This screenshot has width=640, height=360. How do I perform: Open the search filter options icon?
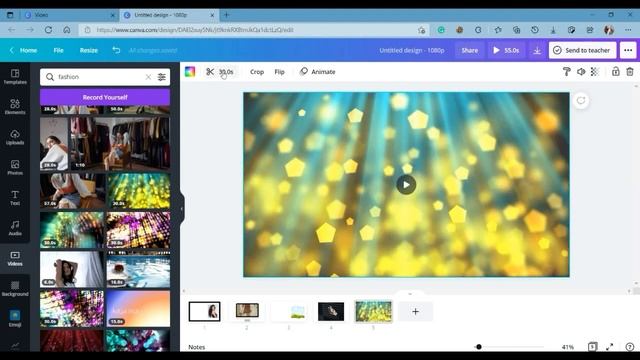tap(162, 77)
